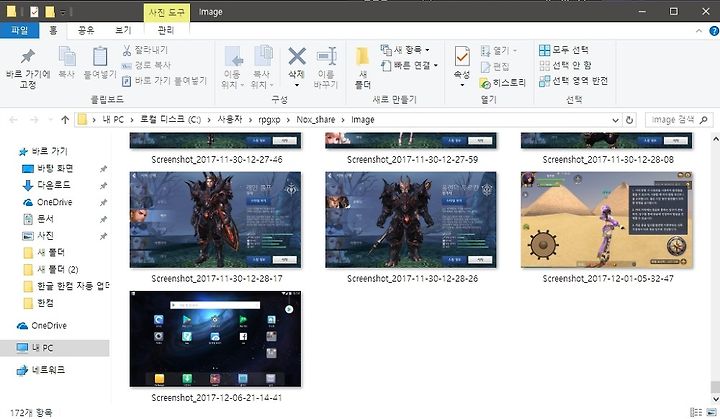This screenshot has height=419, width=720.
Task: Click Nox_share breadcrumb segment
Action: click(316, 120)
